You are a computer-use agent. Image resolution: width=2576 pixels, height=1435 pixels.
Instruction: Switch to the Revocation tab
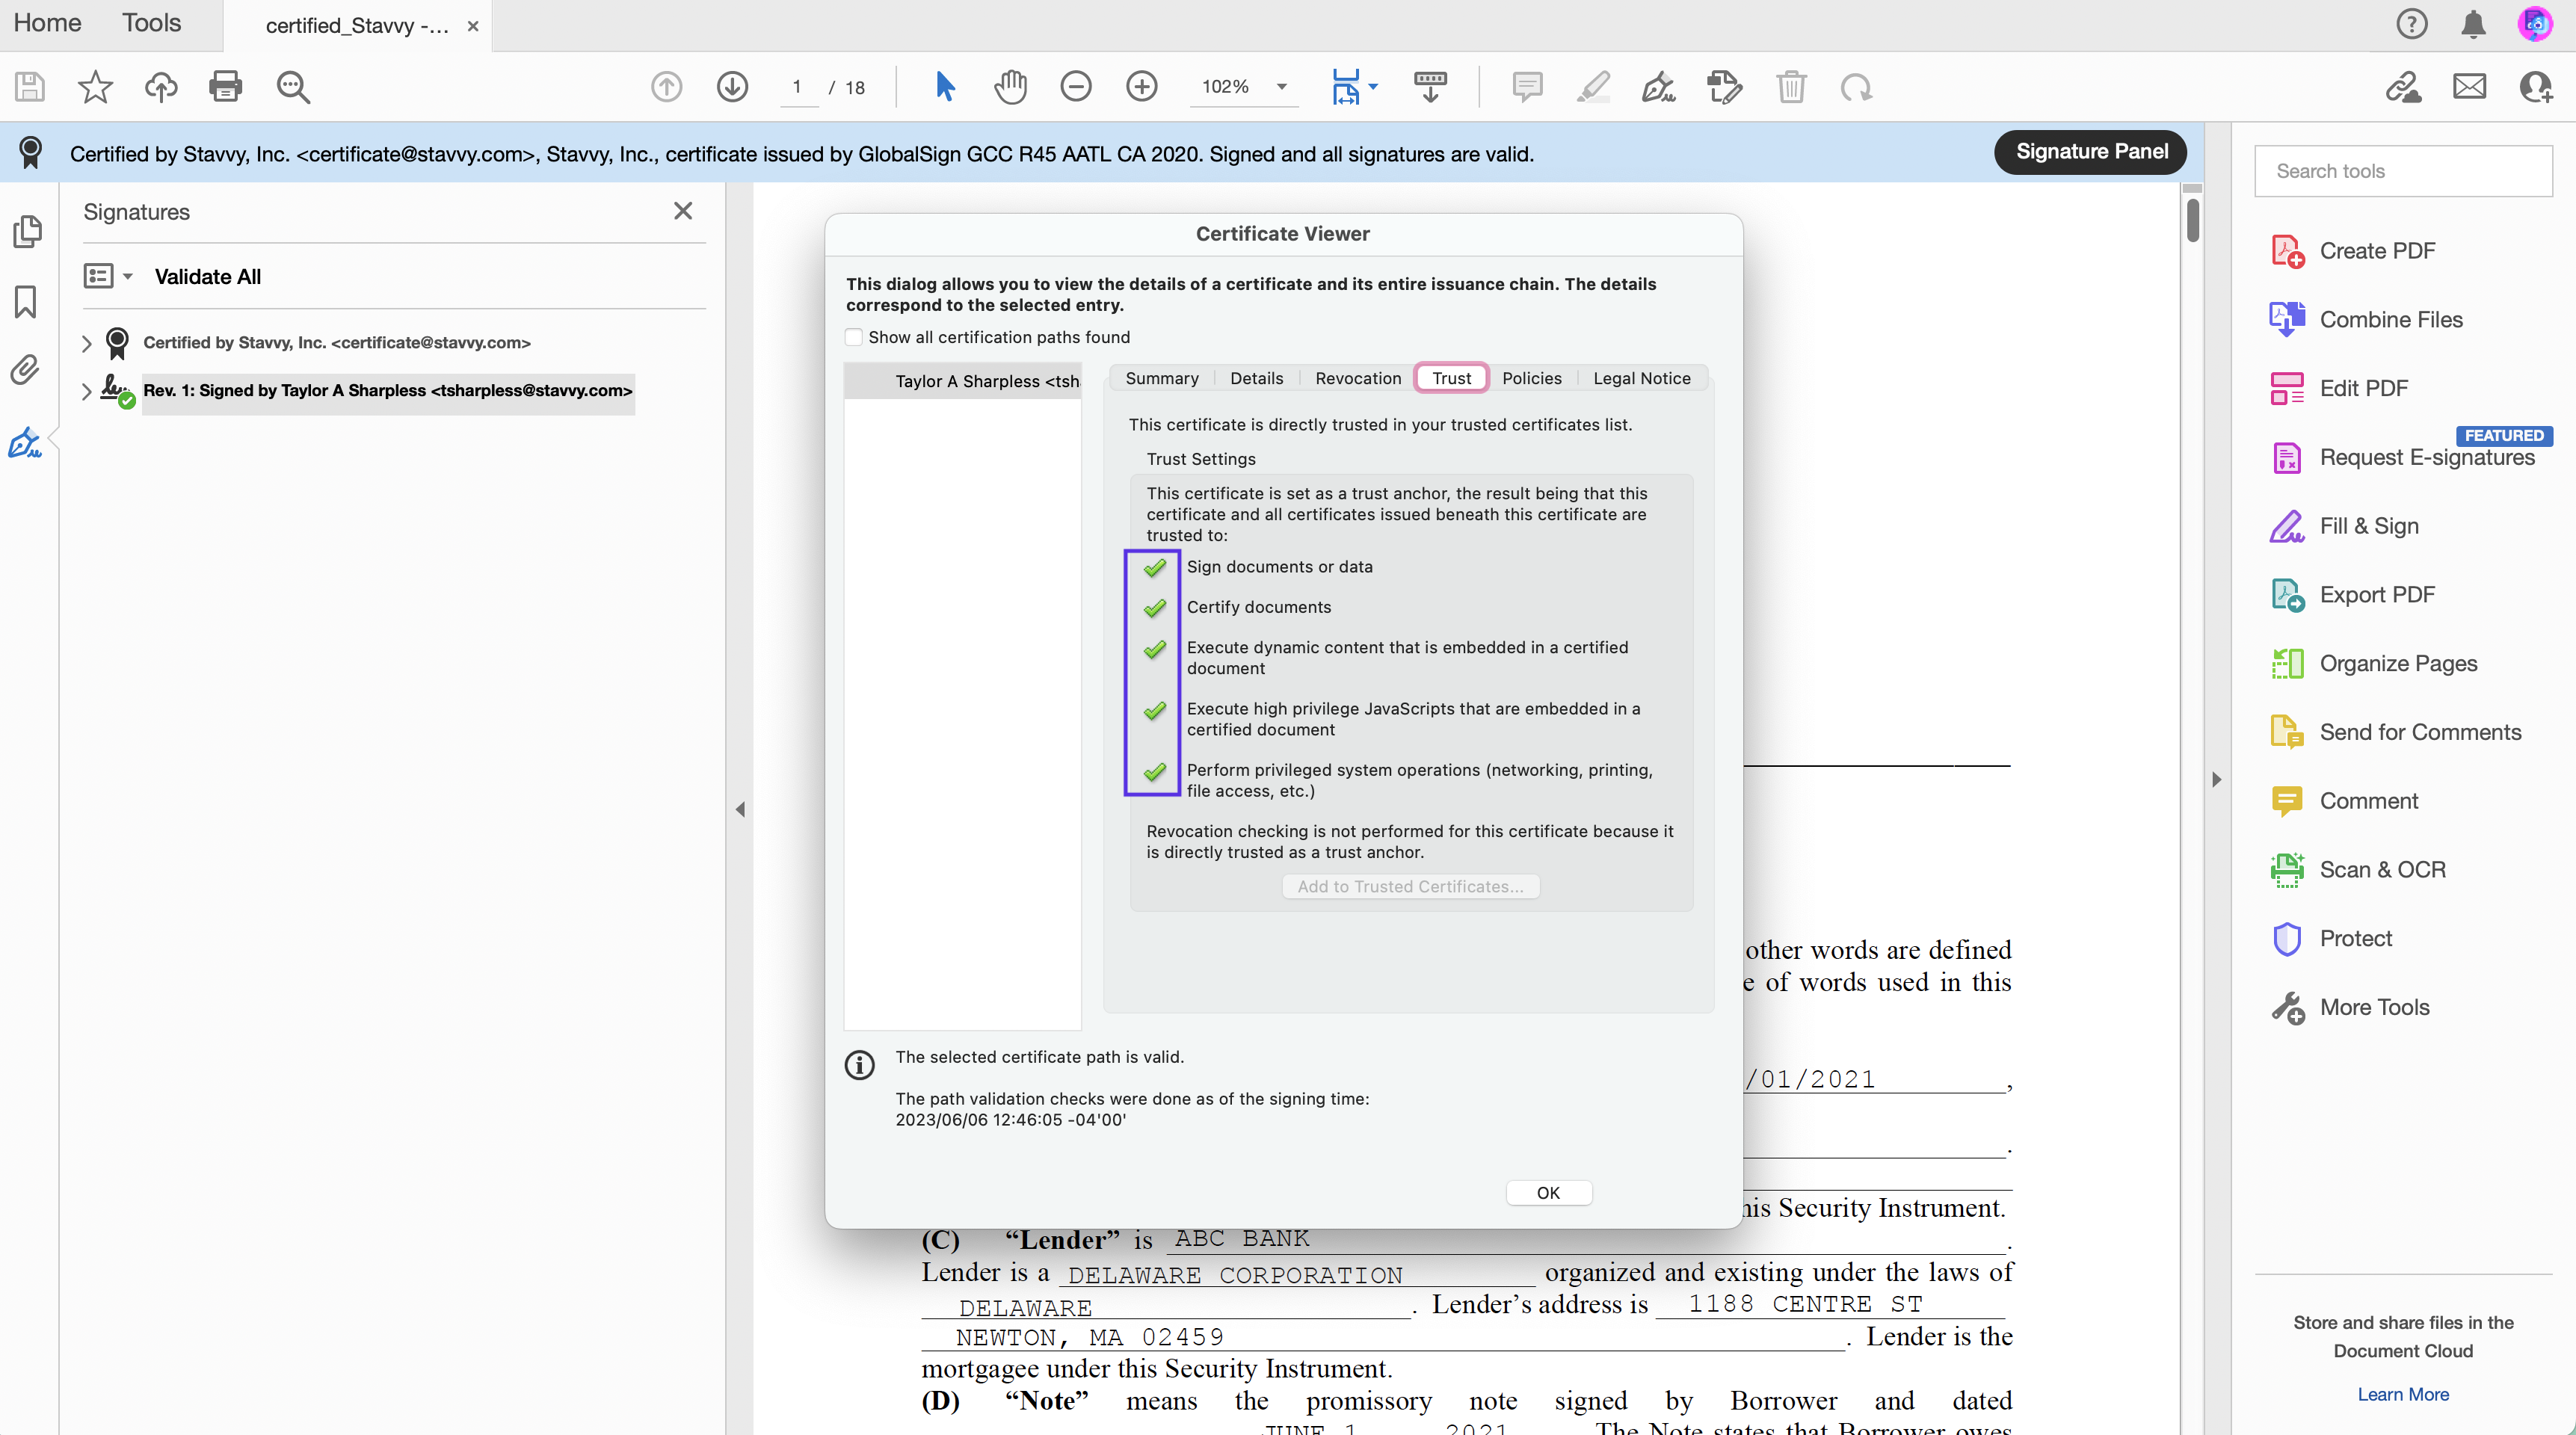[x=1358, y=378]
